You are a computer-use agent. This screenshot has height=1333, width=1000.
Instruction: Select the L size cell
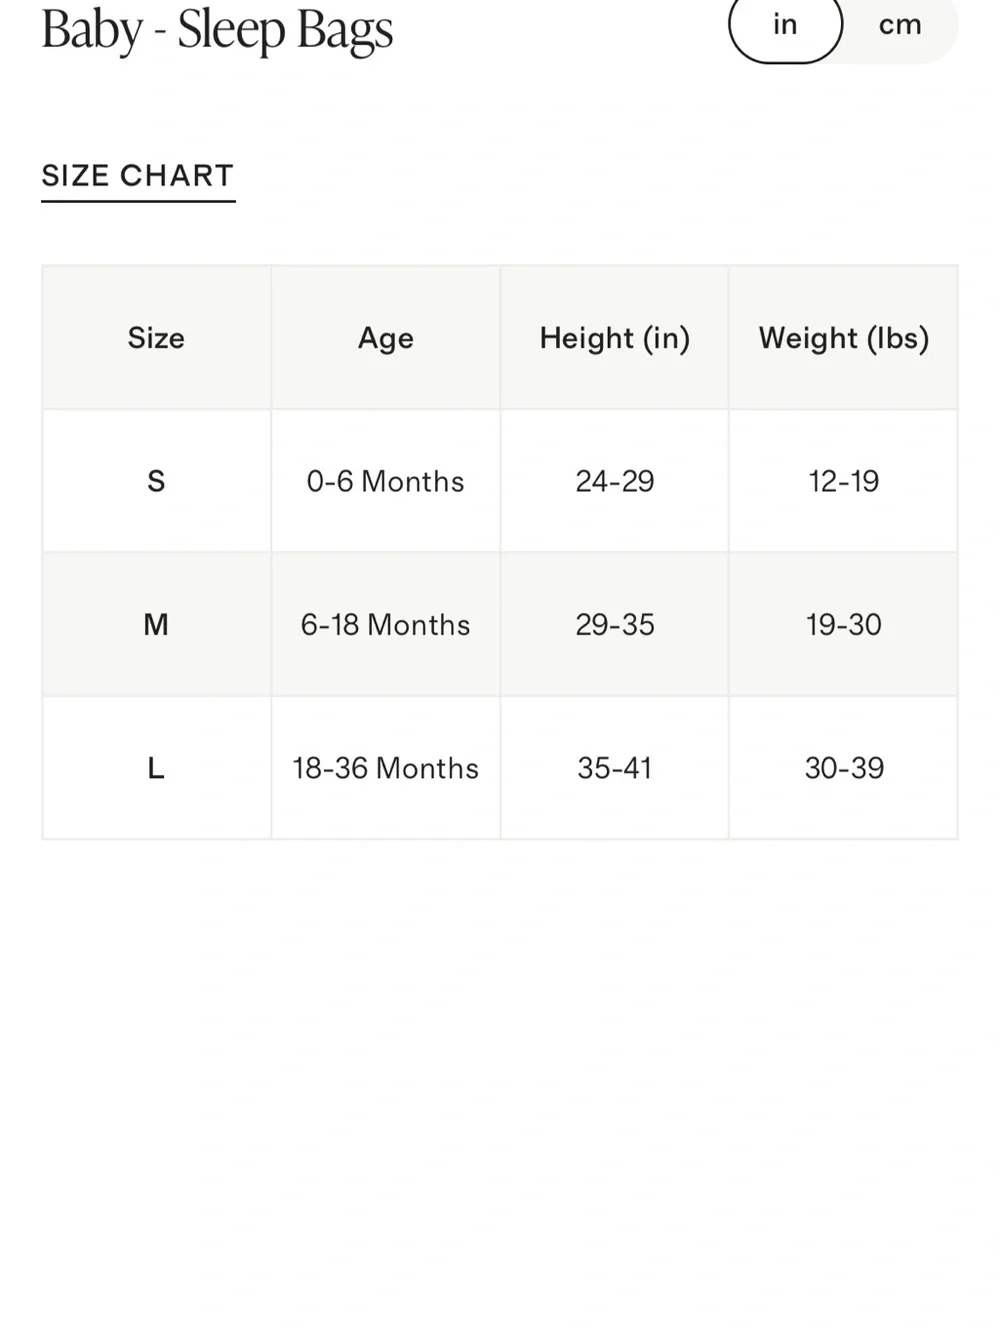click(x=156, y=768)
